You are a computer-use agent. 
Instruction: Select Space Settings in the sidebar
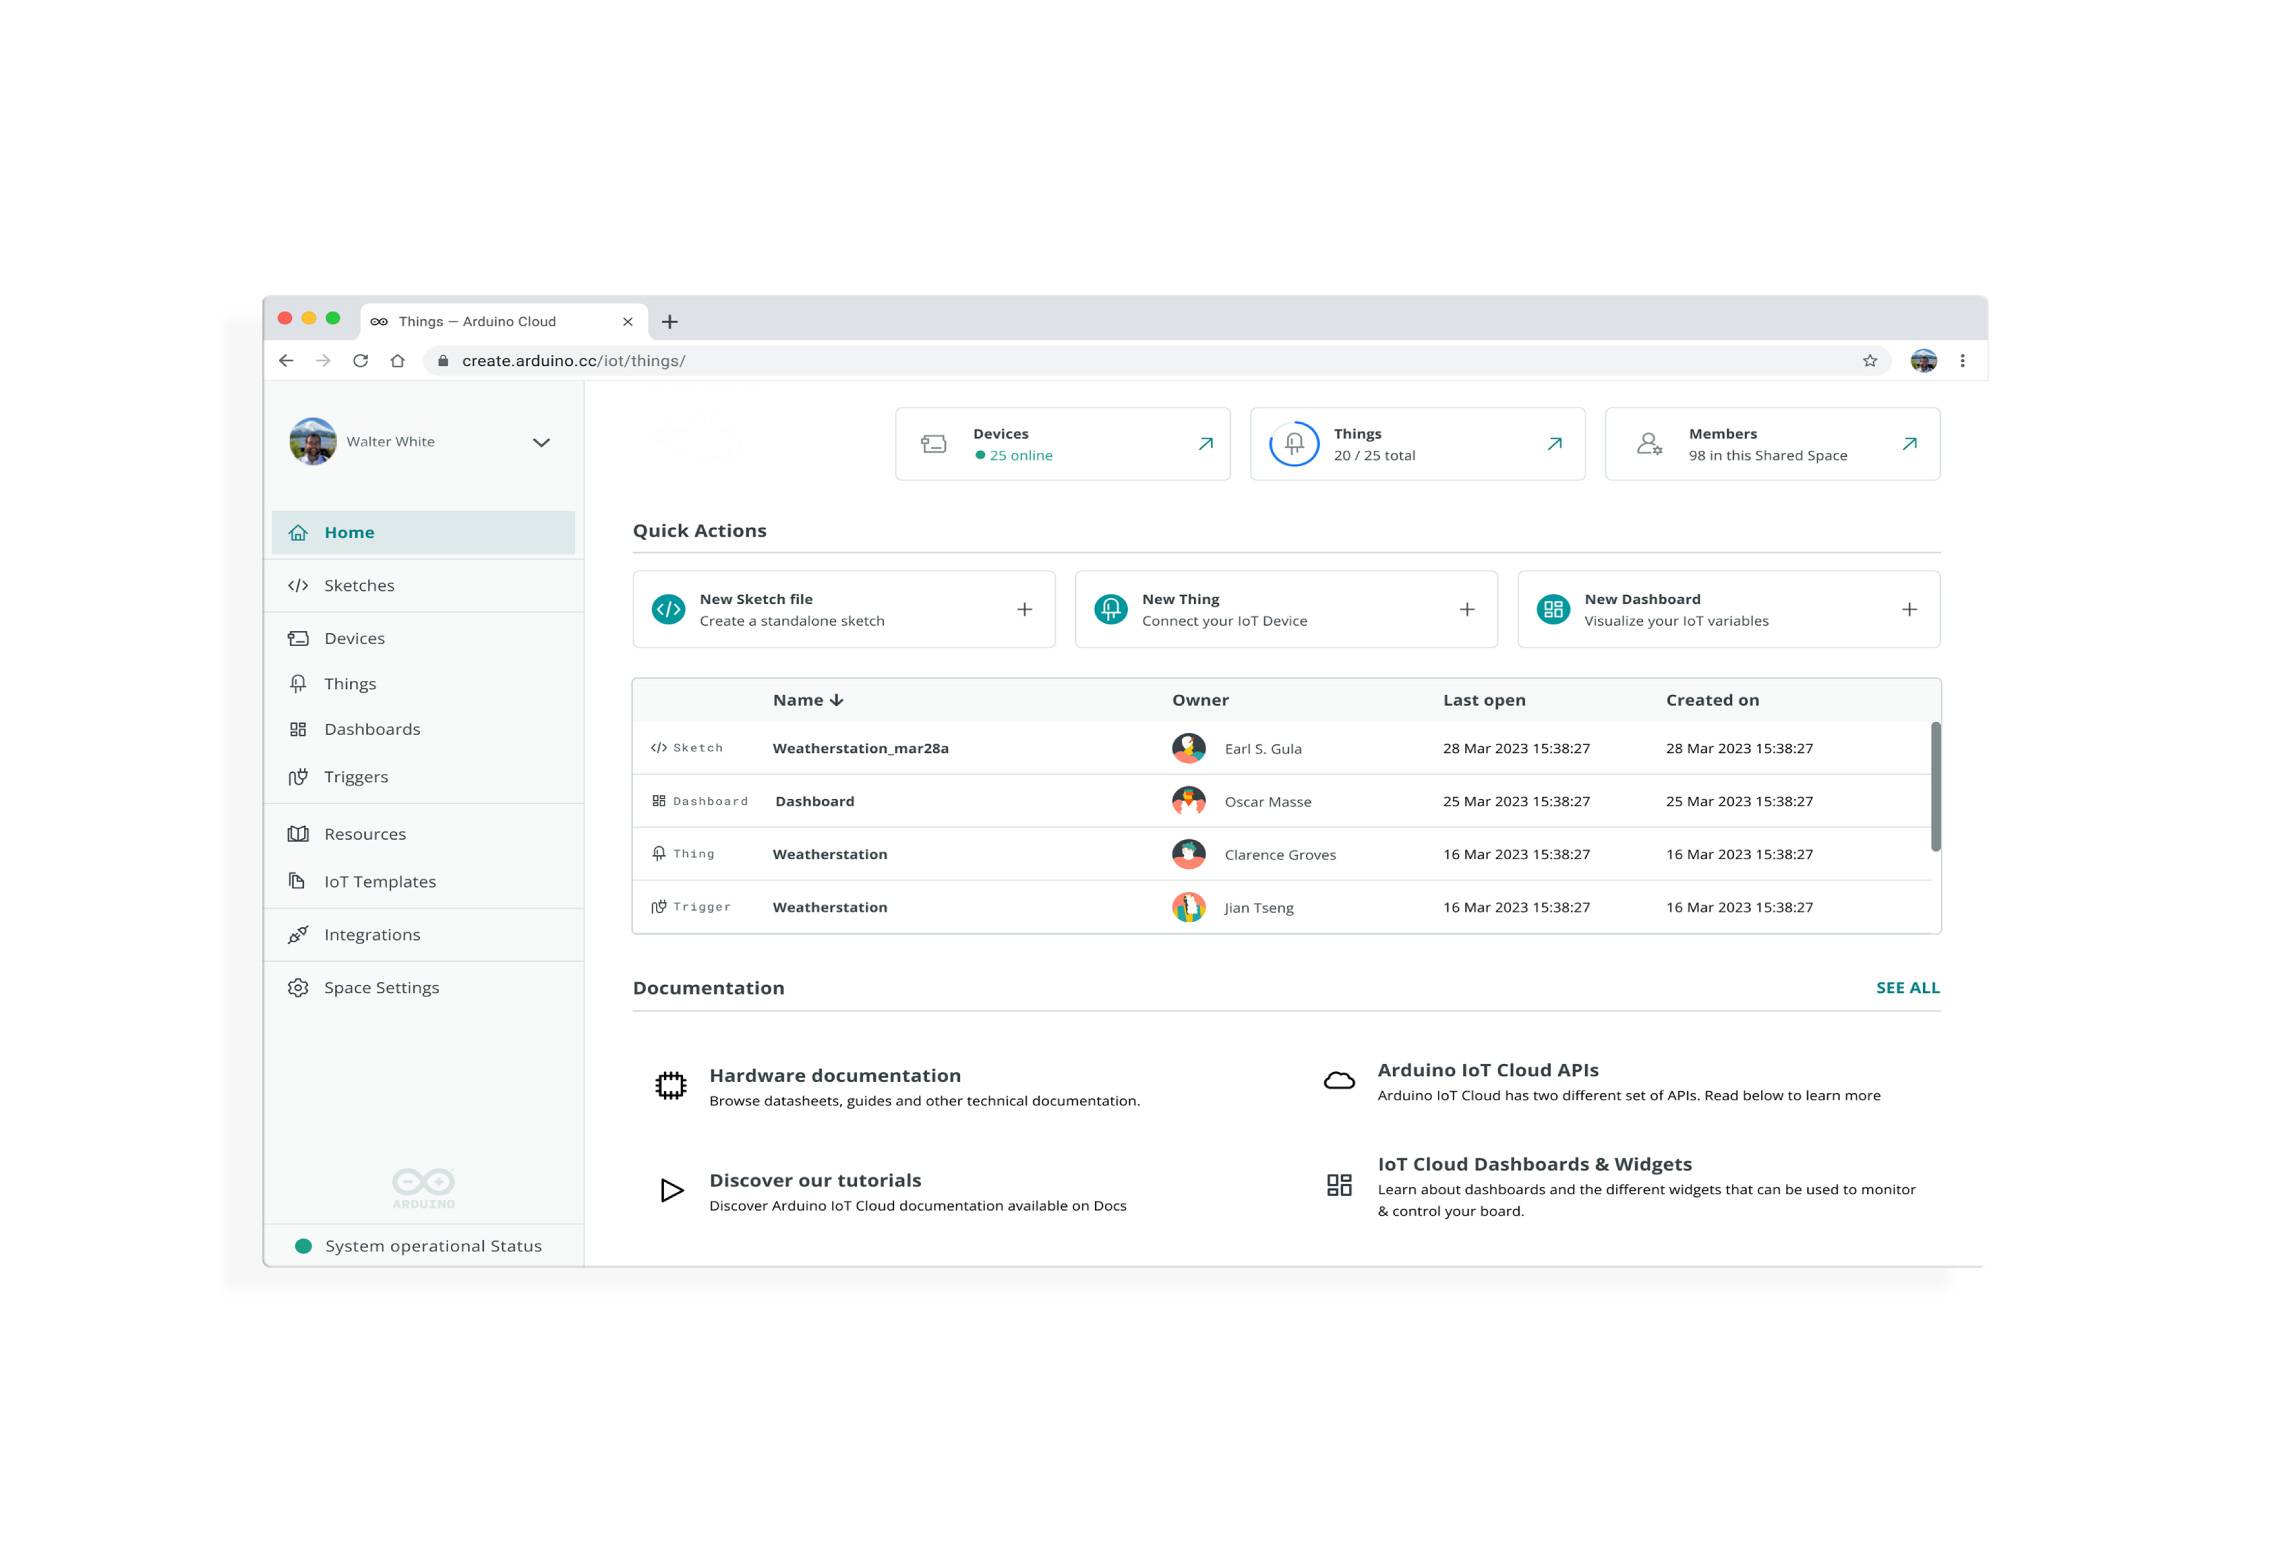(380, 987)
